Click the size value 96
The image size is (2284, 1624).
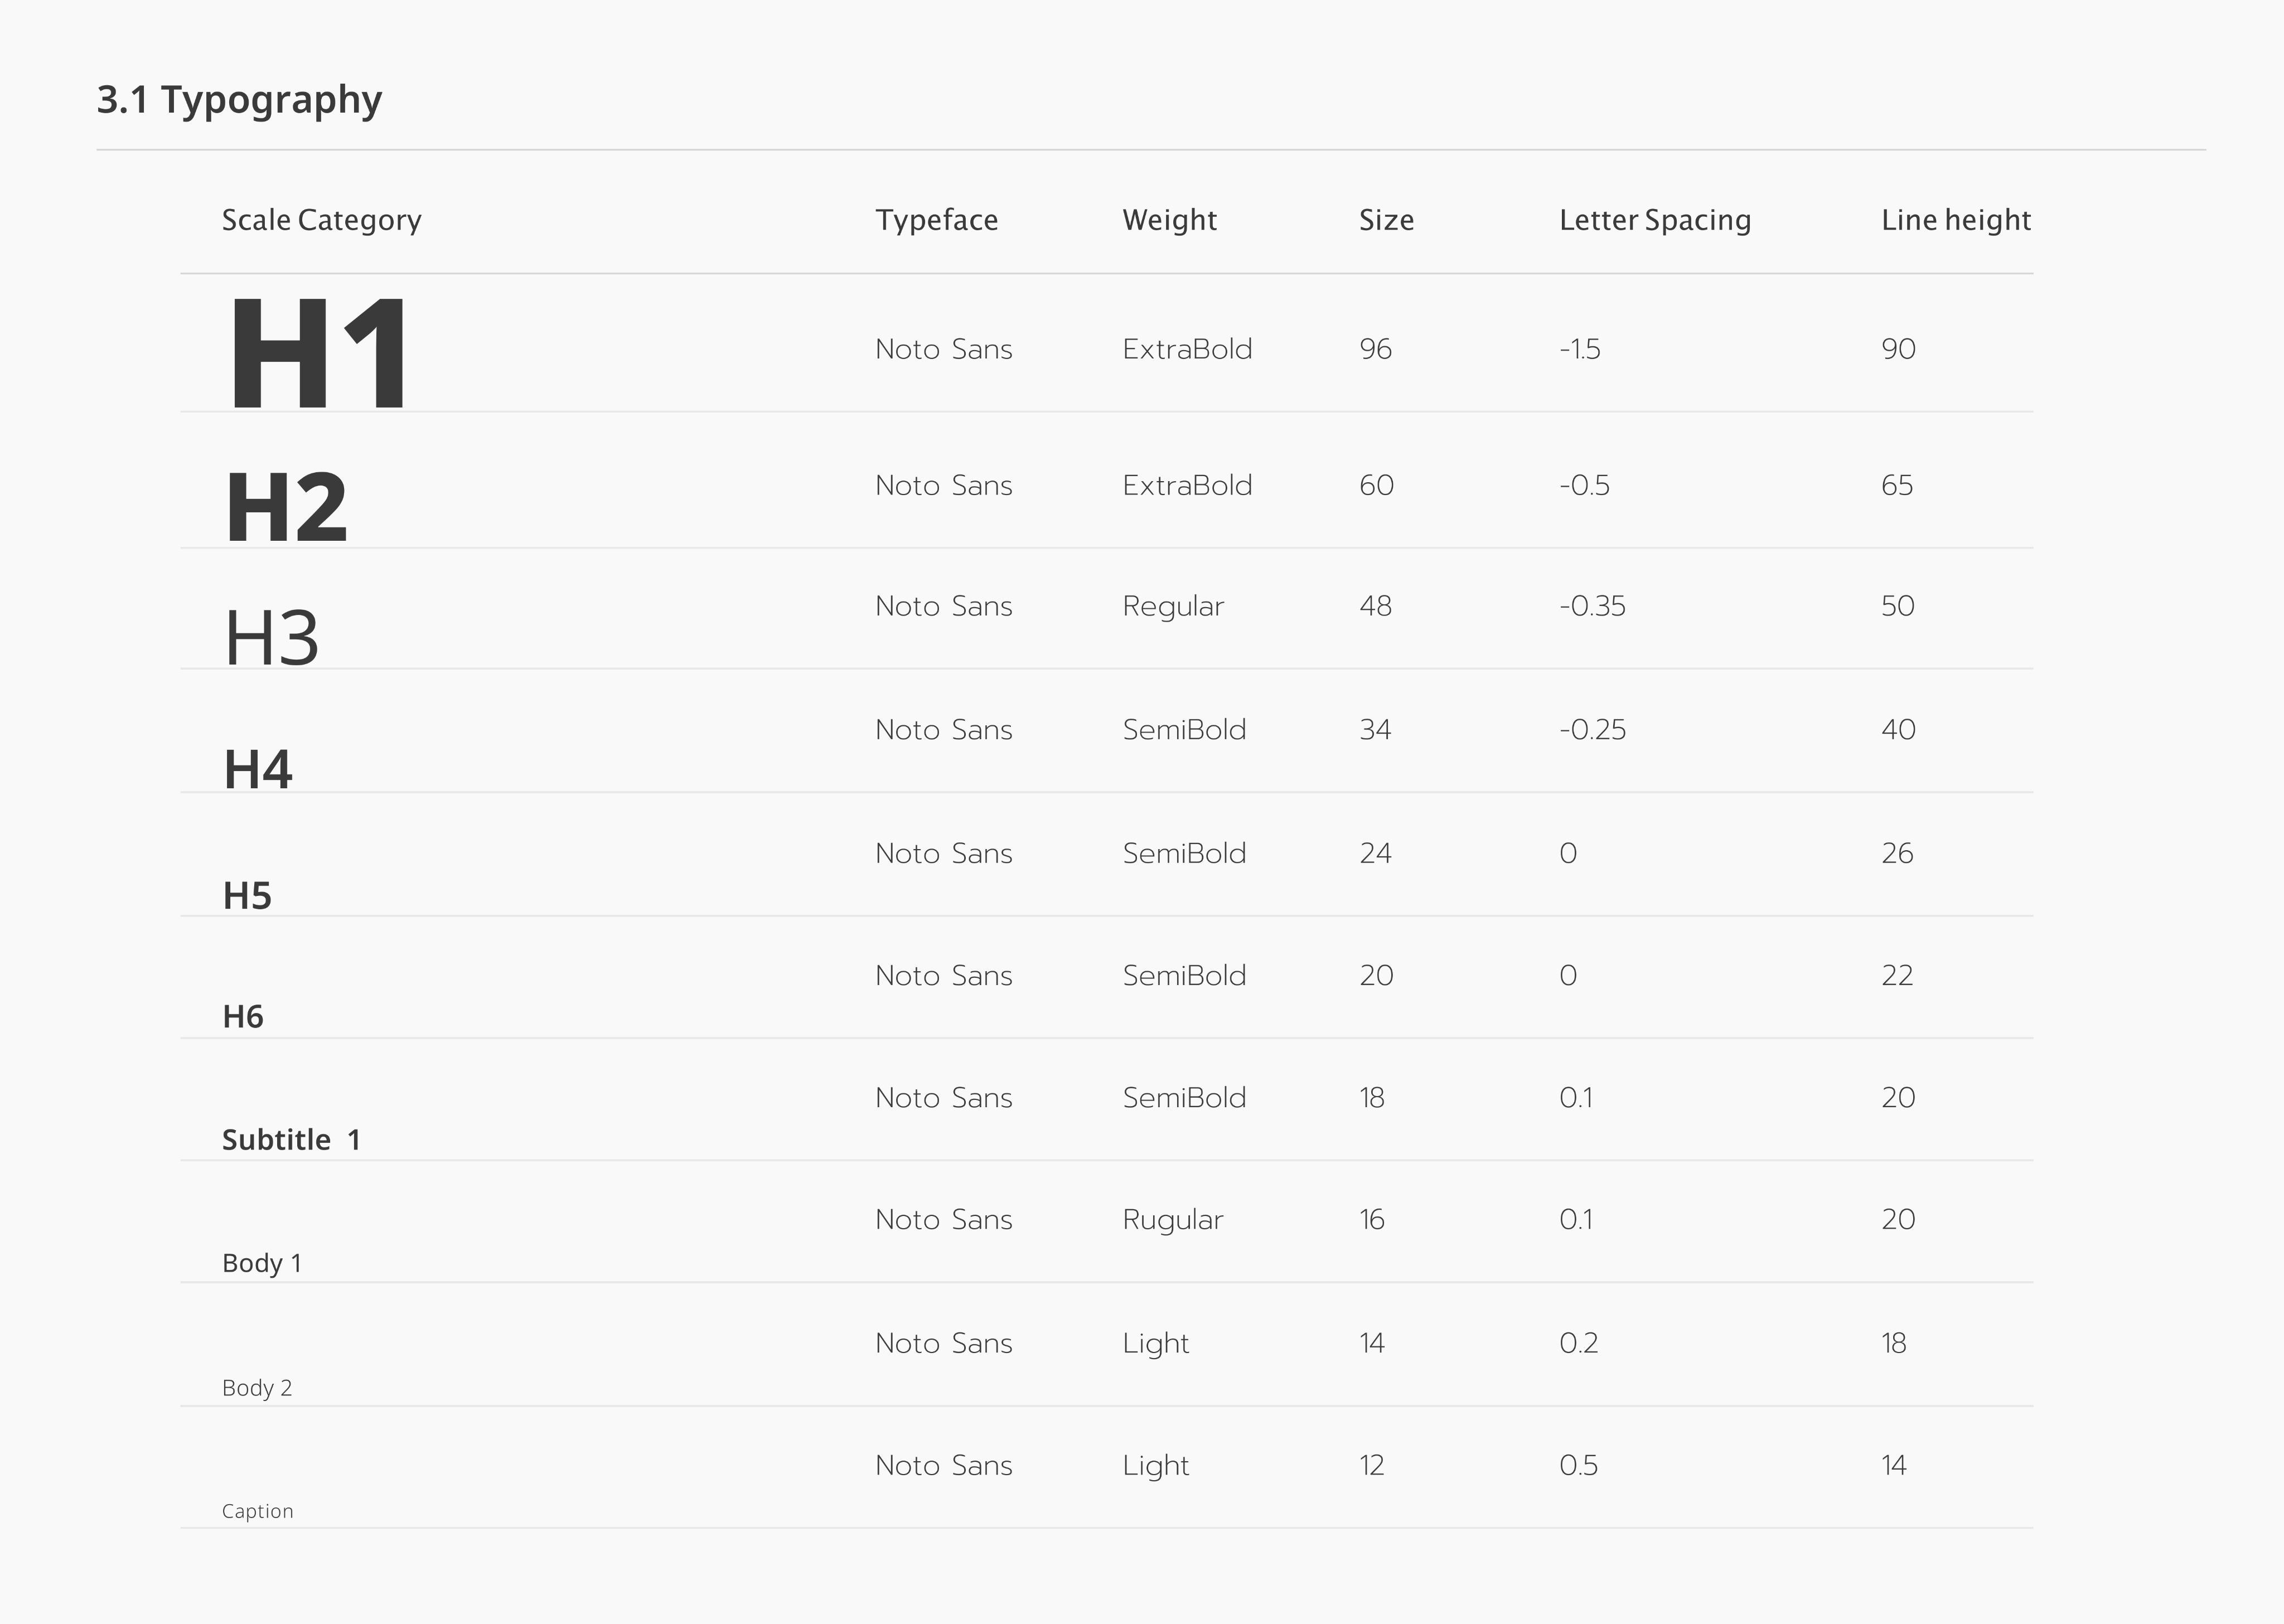point(1375,349)
